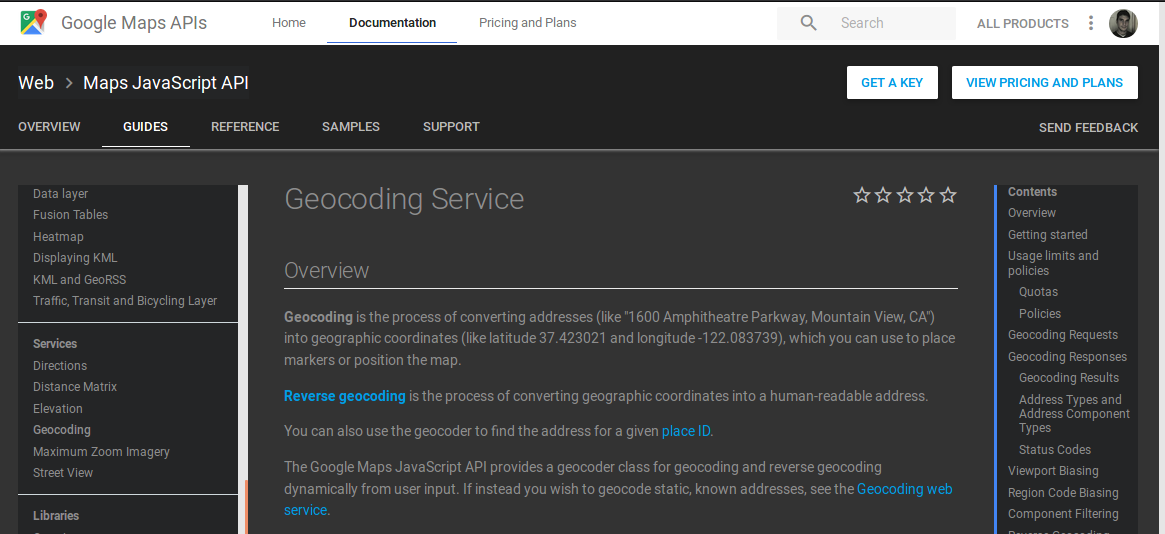Open the Home tab
Viewport: 1165px width, 534px height.
tap(288, 23)
